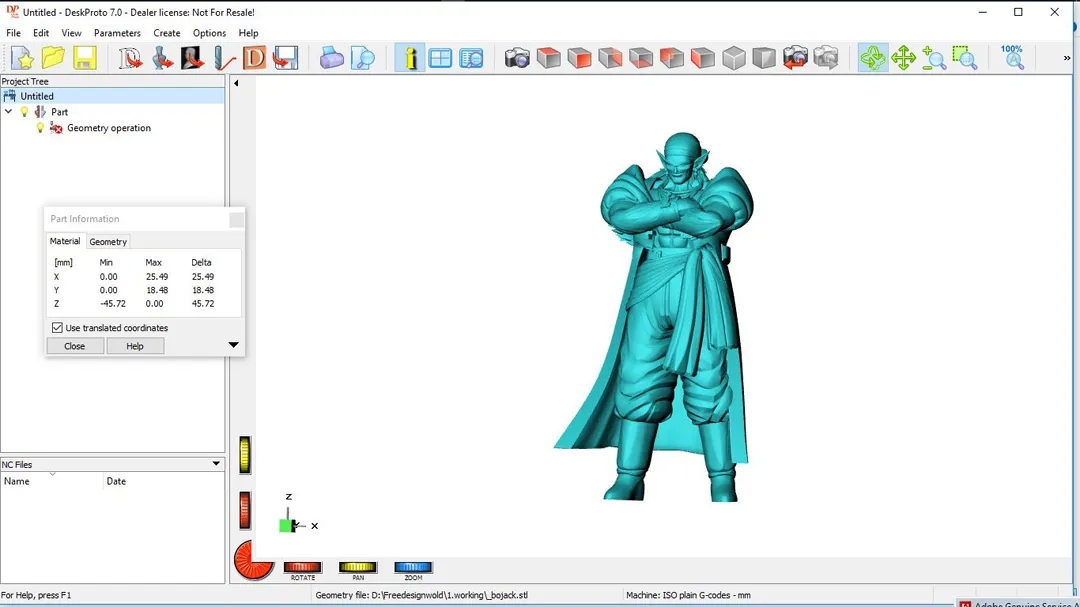Image resolution: width=1080 pixels, height=607 pixels.
Task: Open the Parameters menu
Action: click(x=117, y=33)
